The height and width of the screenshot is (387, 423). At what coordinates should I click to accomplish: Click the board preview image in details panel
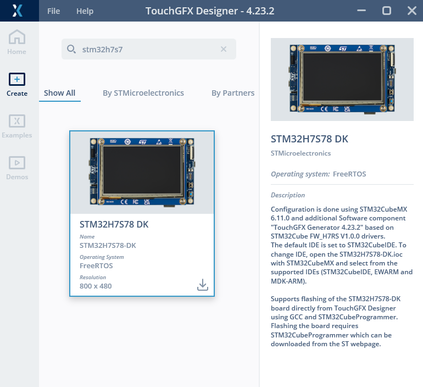(342, 79)
